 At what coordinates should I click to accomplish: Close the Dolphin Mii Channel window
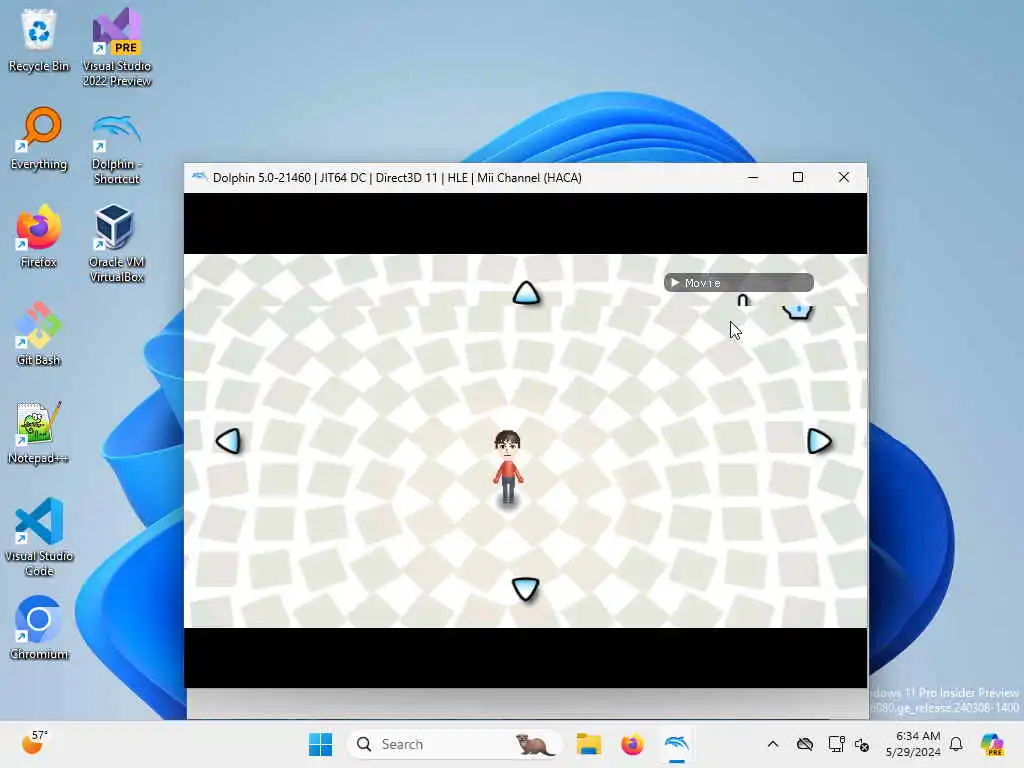[844, 178]
